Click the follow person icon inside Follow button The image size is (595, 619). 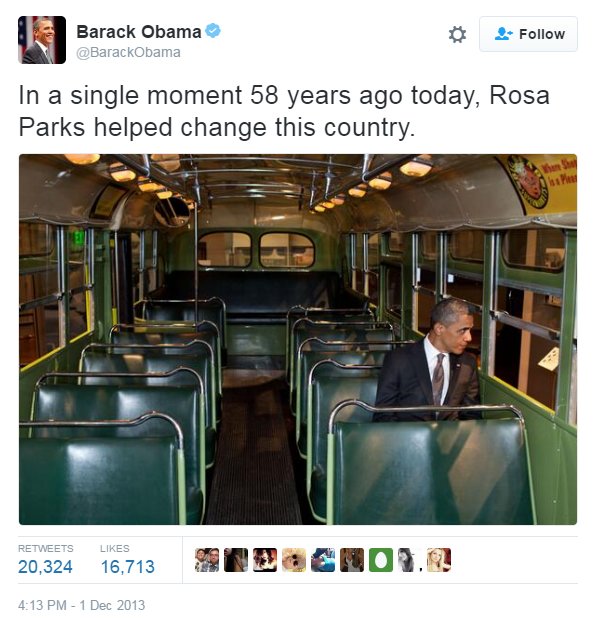503,34
